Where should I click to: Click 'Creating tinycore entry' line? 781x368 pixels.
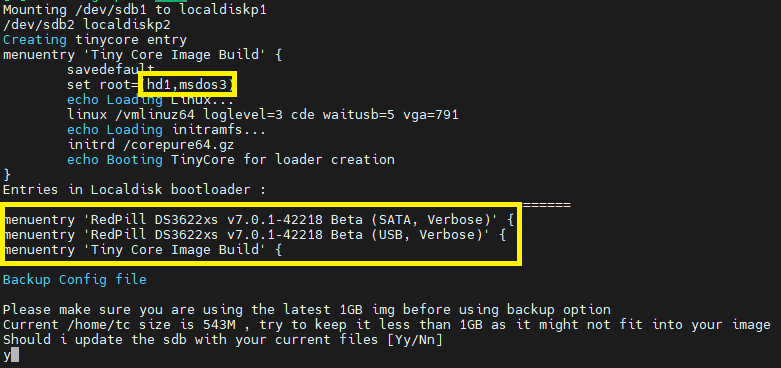coord(95,39)
